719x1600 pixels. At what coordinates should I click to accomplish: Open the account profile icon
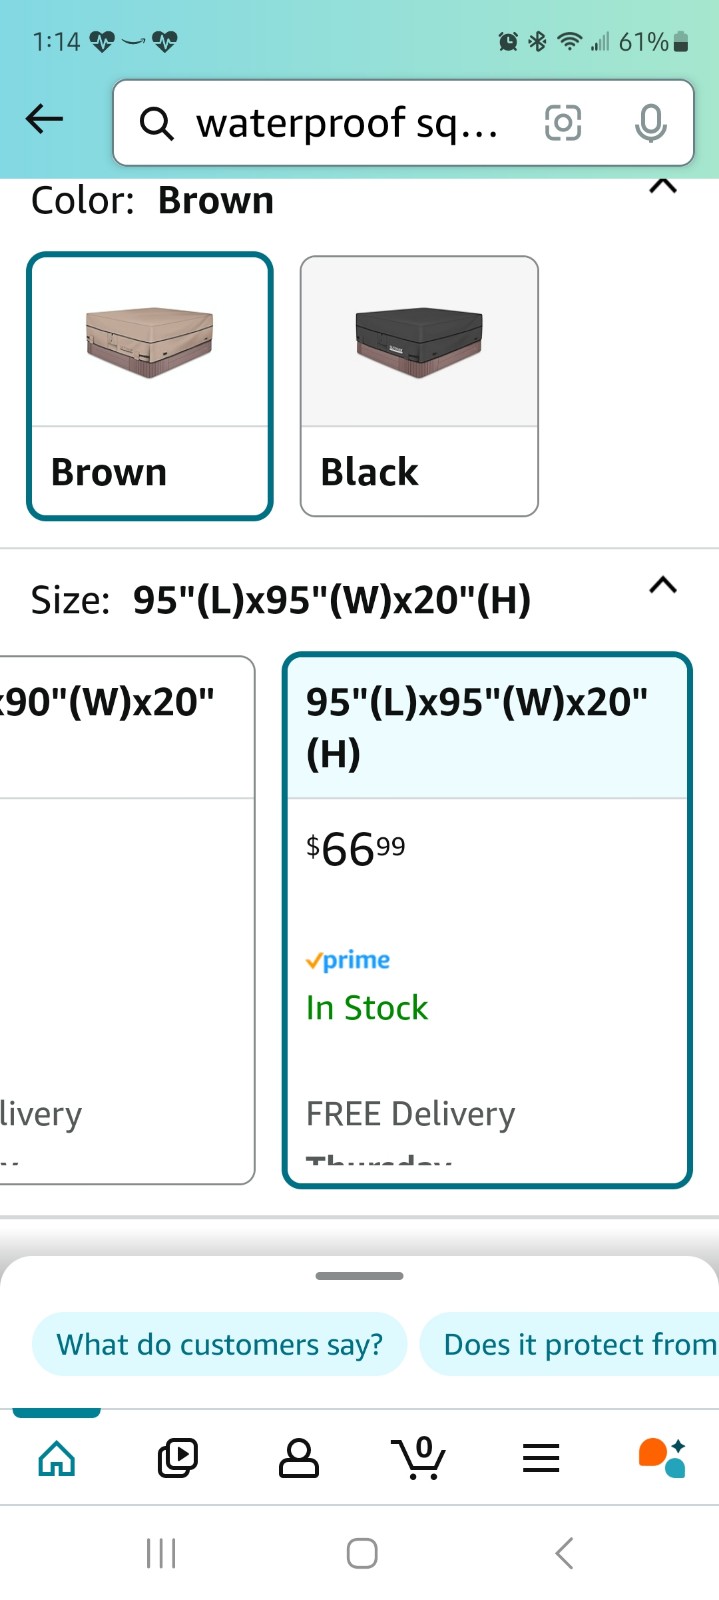point(298,1458)
